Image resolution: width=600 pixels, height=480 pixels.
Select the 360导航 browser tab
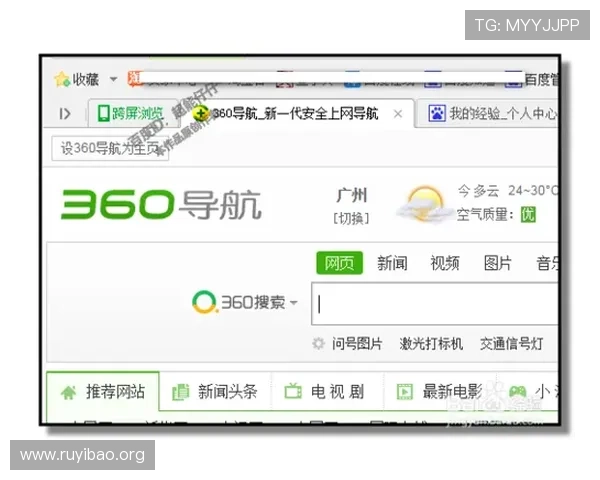pos(295,114)
